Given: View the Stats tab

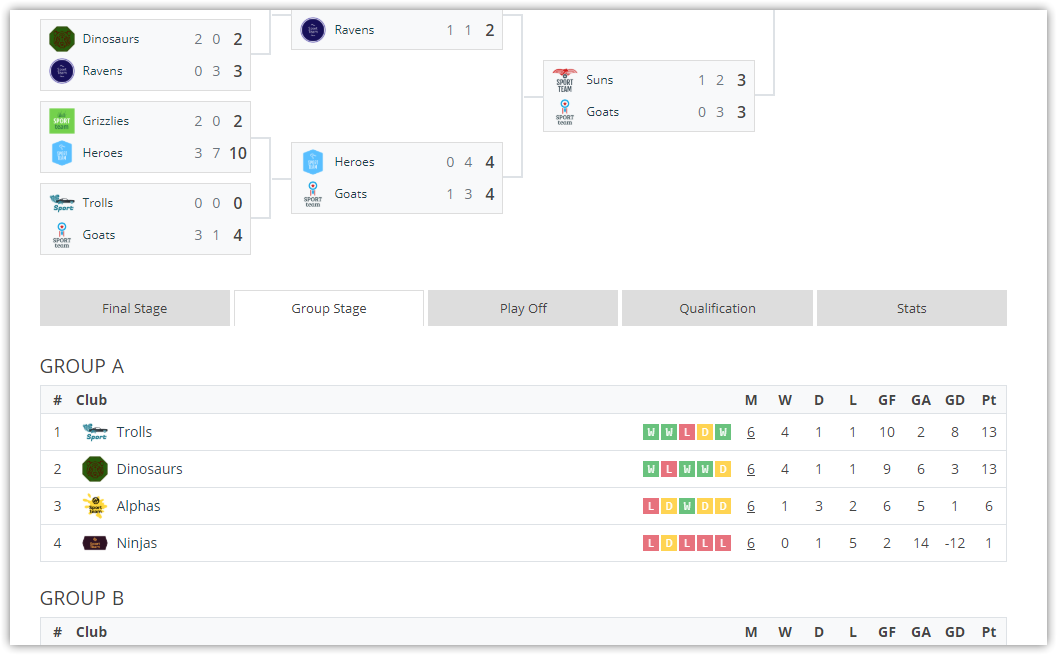Looking at the screenshot, I should 911,308.
